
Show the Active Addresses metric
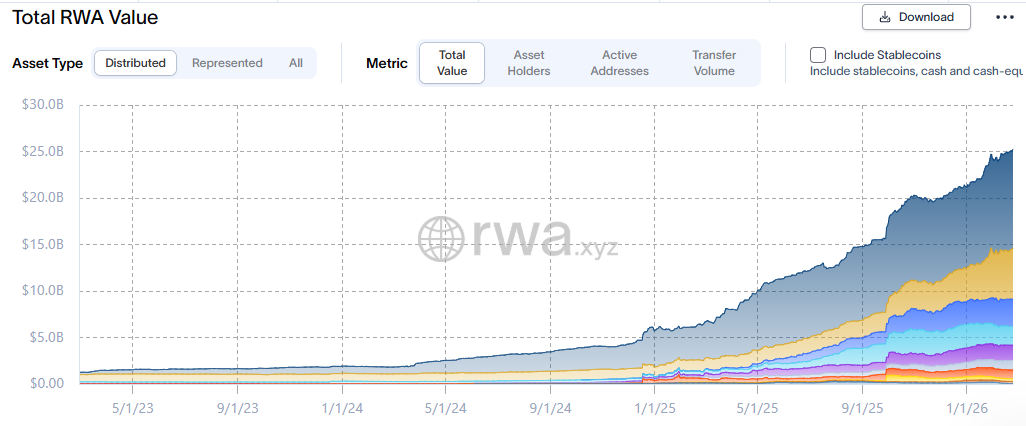click(x=619, y=63)
